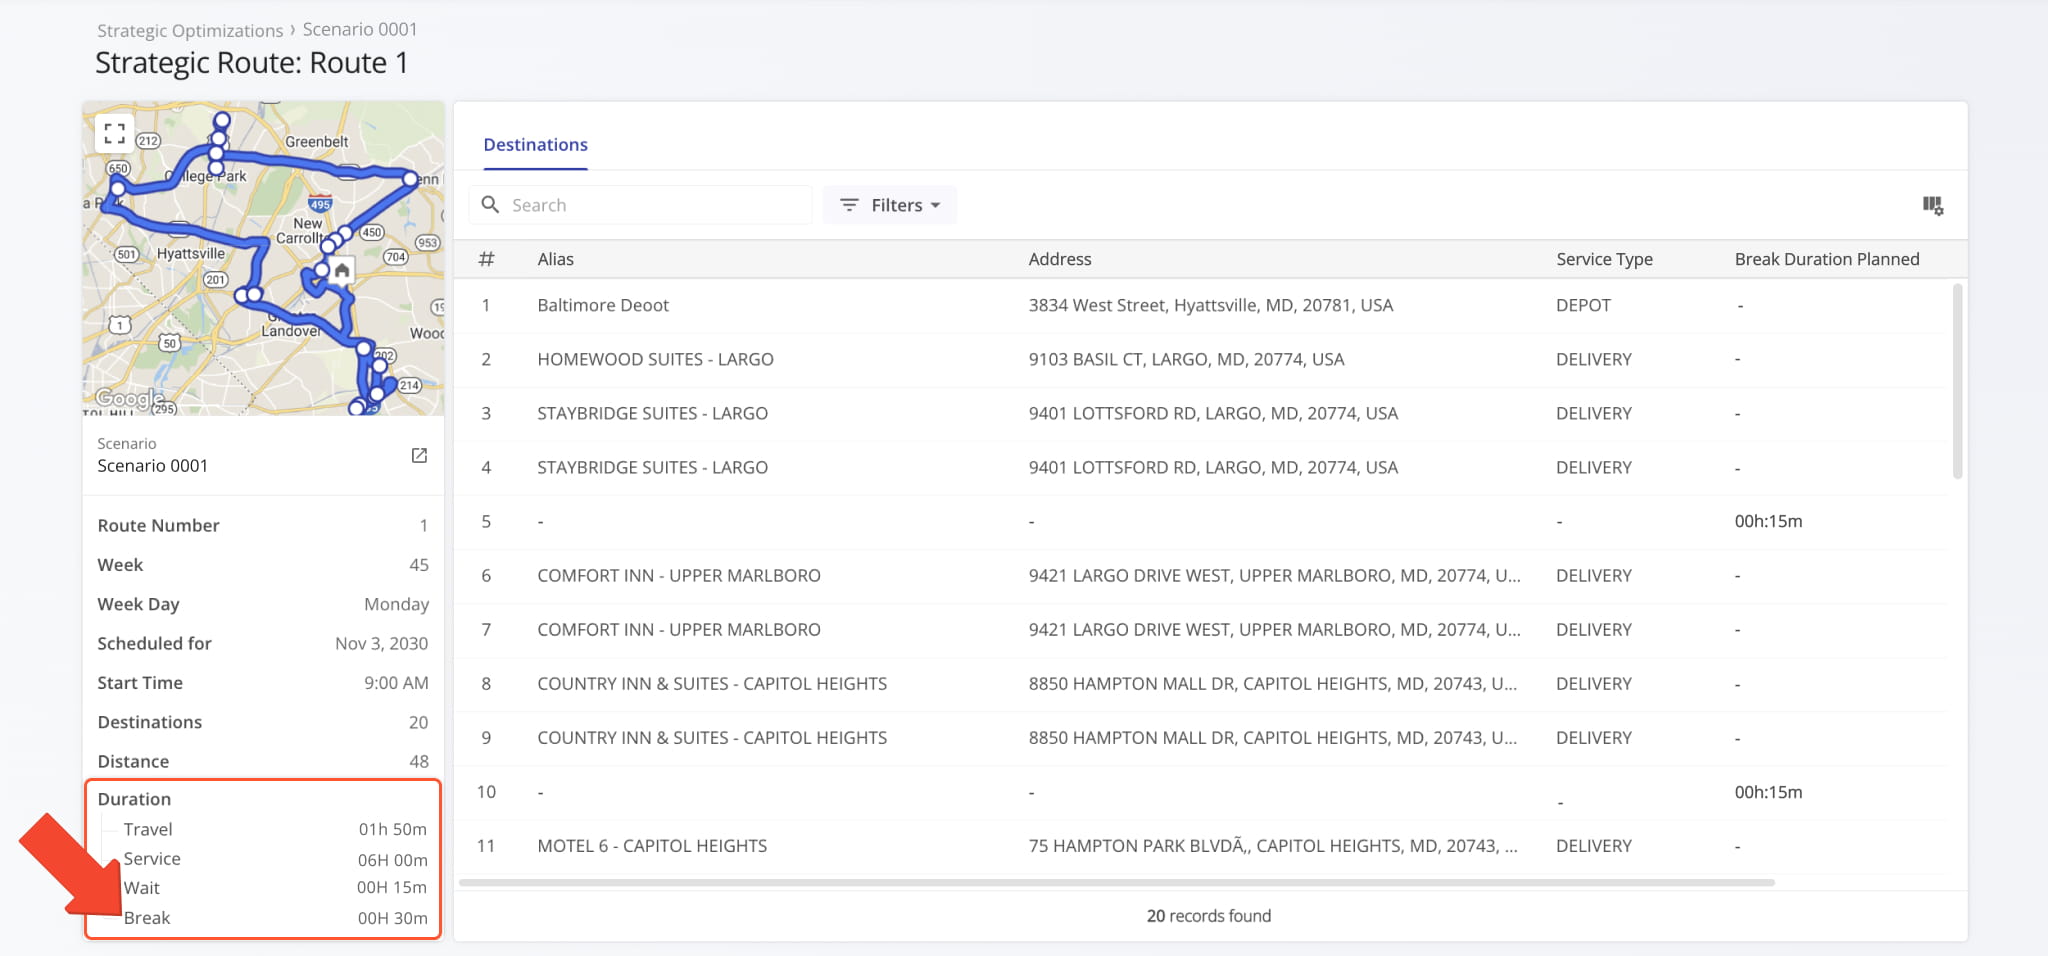This screenshot has width=2048, height=956.
Task: Select MOTEL 6 - CAPITOL HEIGHTS row
Action: coord(1200,846)
